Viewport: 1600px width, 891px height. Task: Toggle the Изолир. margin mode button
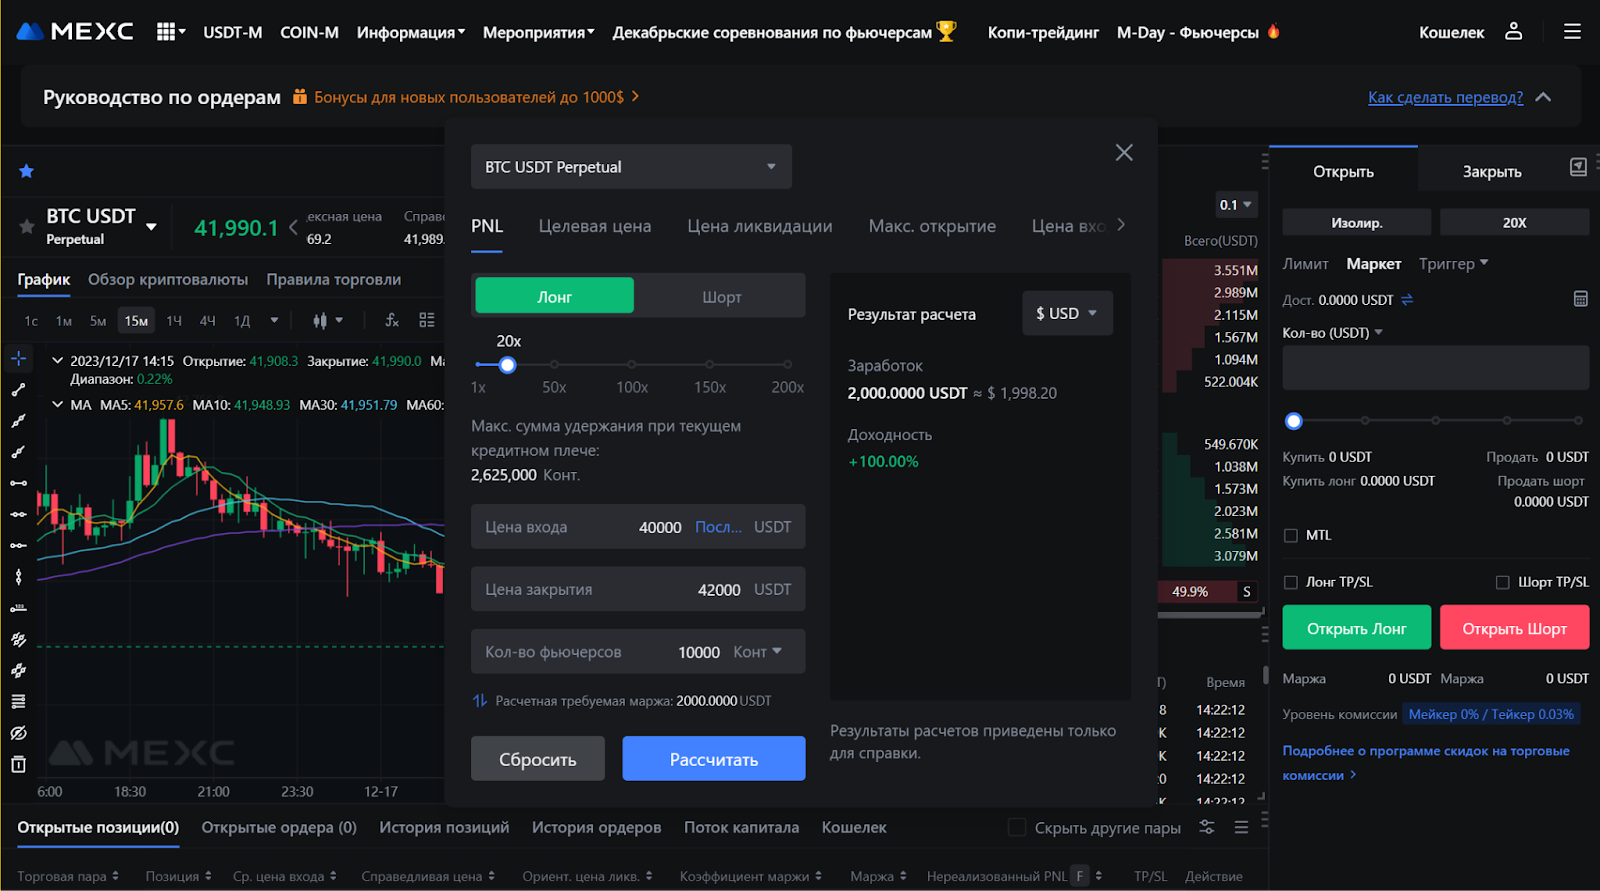coord(1356,223)
